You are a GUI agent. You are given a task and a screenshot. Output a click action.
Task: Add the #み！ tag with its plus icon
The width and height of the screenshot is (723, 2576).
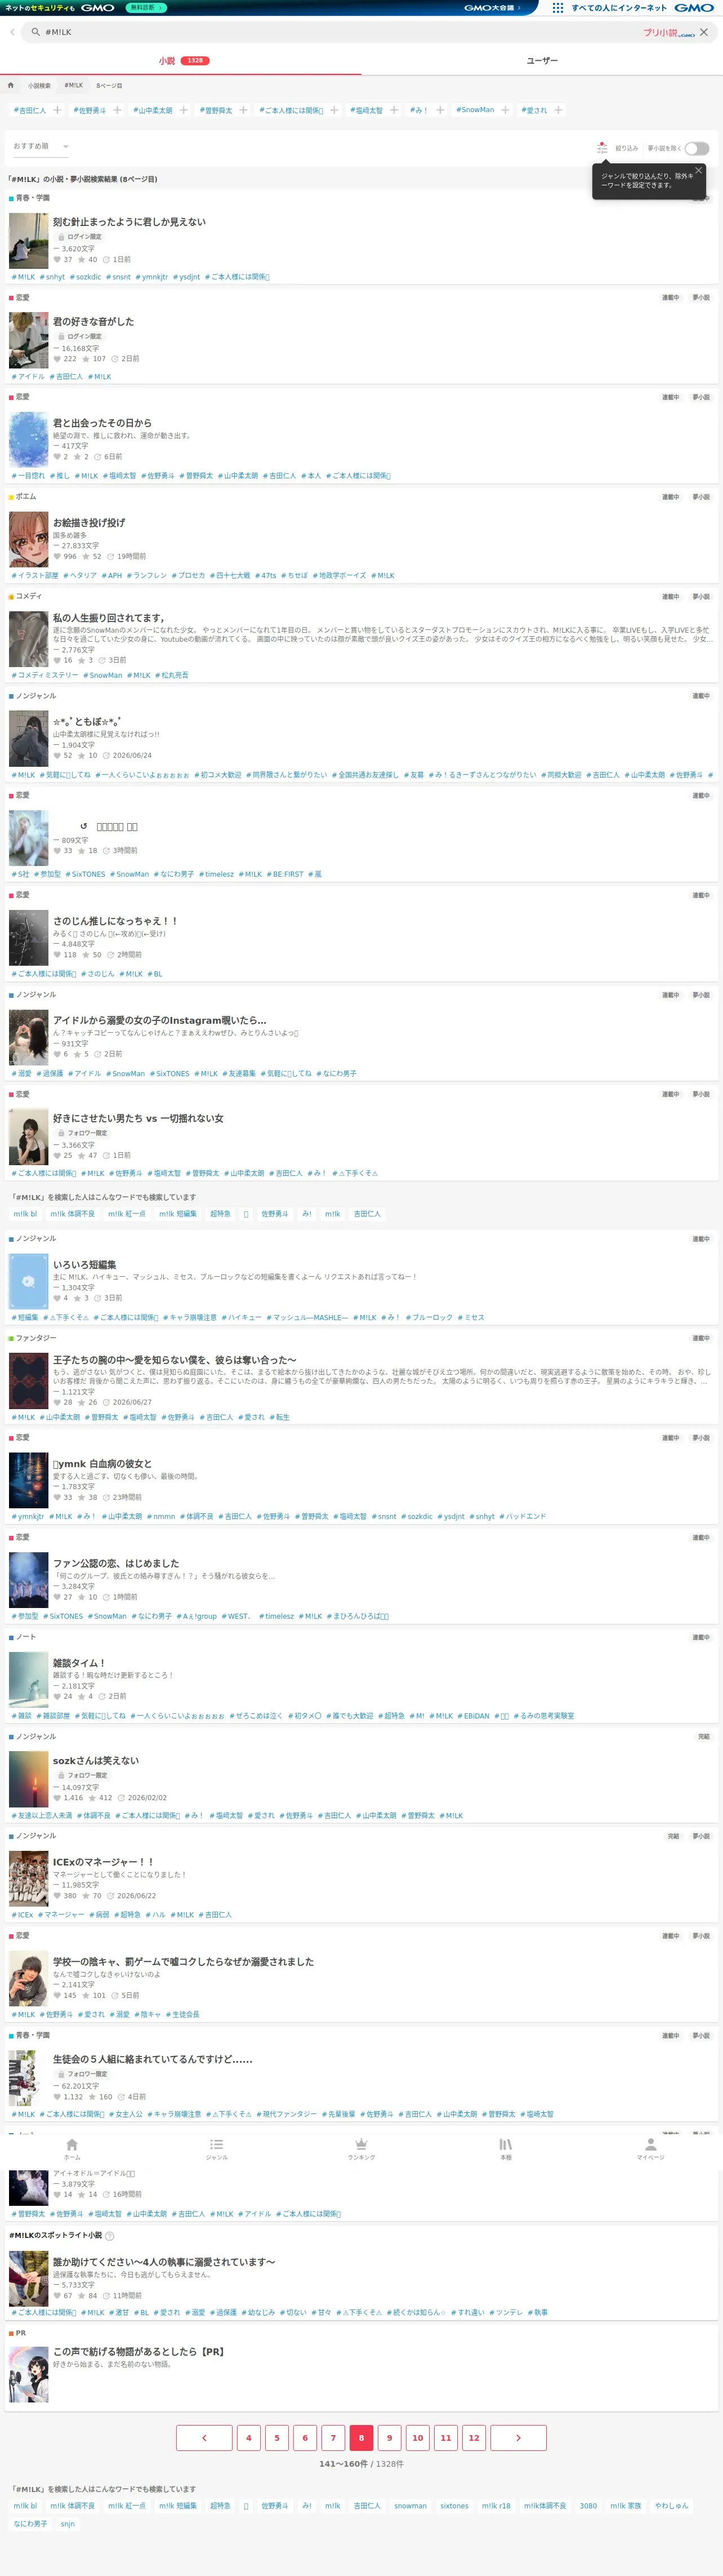(440, 110)
